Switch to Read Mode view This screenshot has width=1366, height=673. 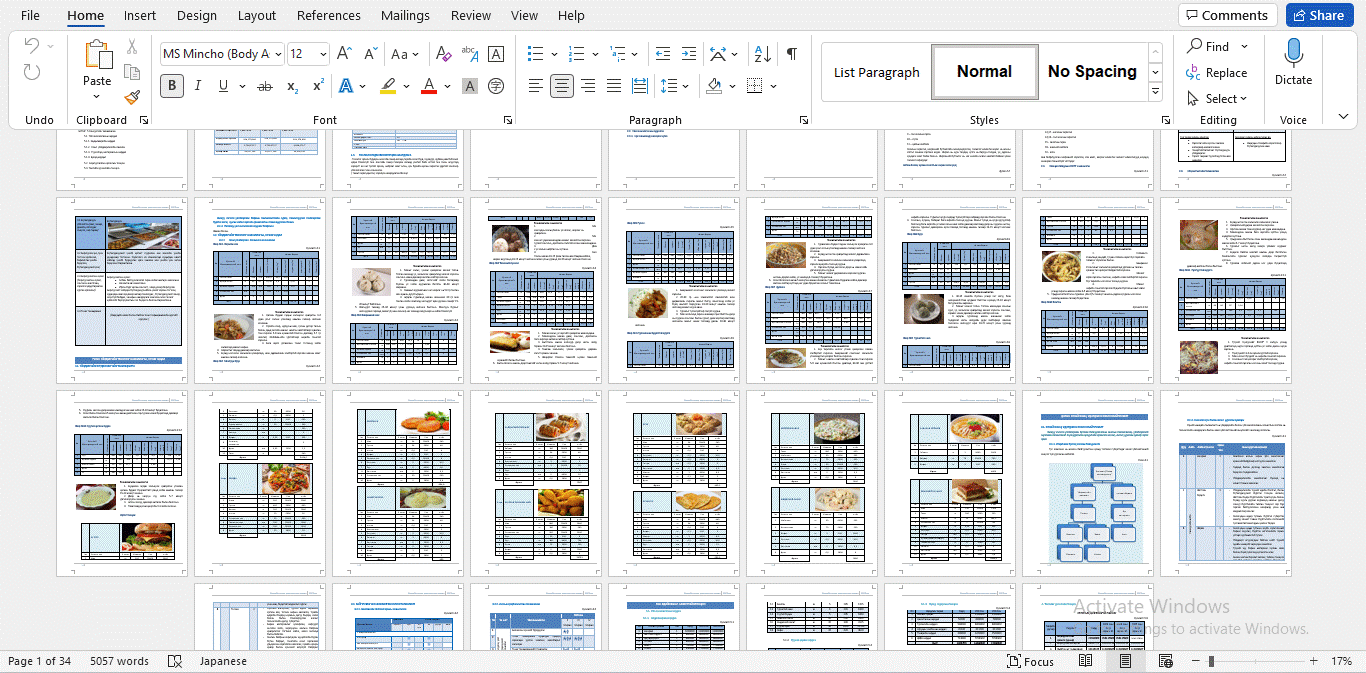tap(1086, 661)
